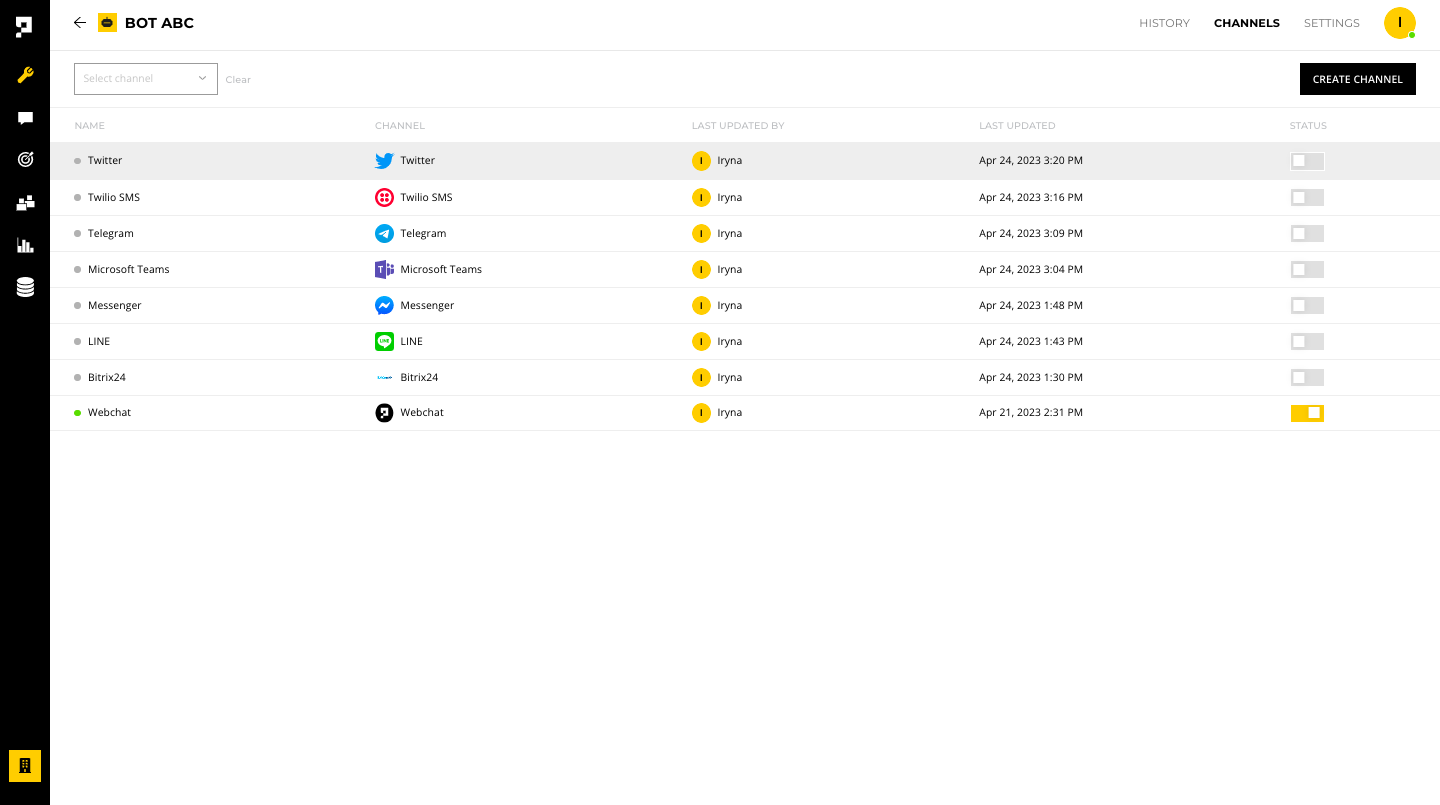This screenshot has width=1440, height=805.
Task: Click Iryna's avatar in the LINE row
Action: point(701,341)
